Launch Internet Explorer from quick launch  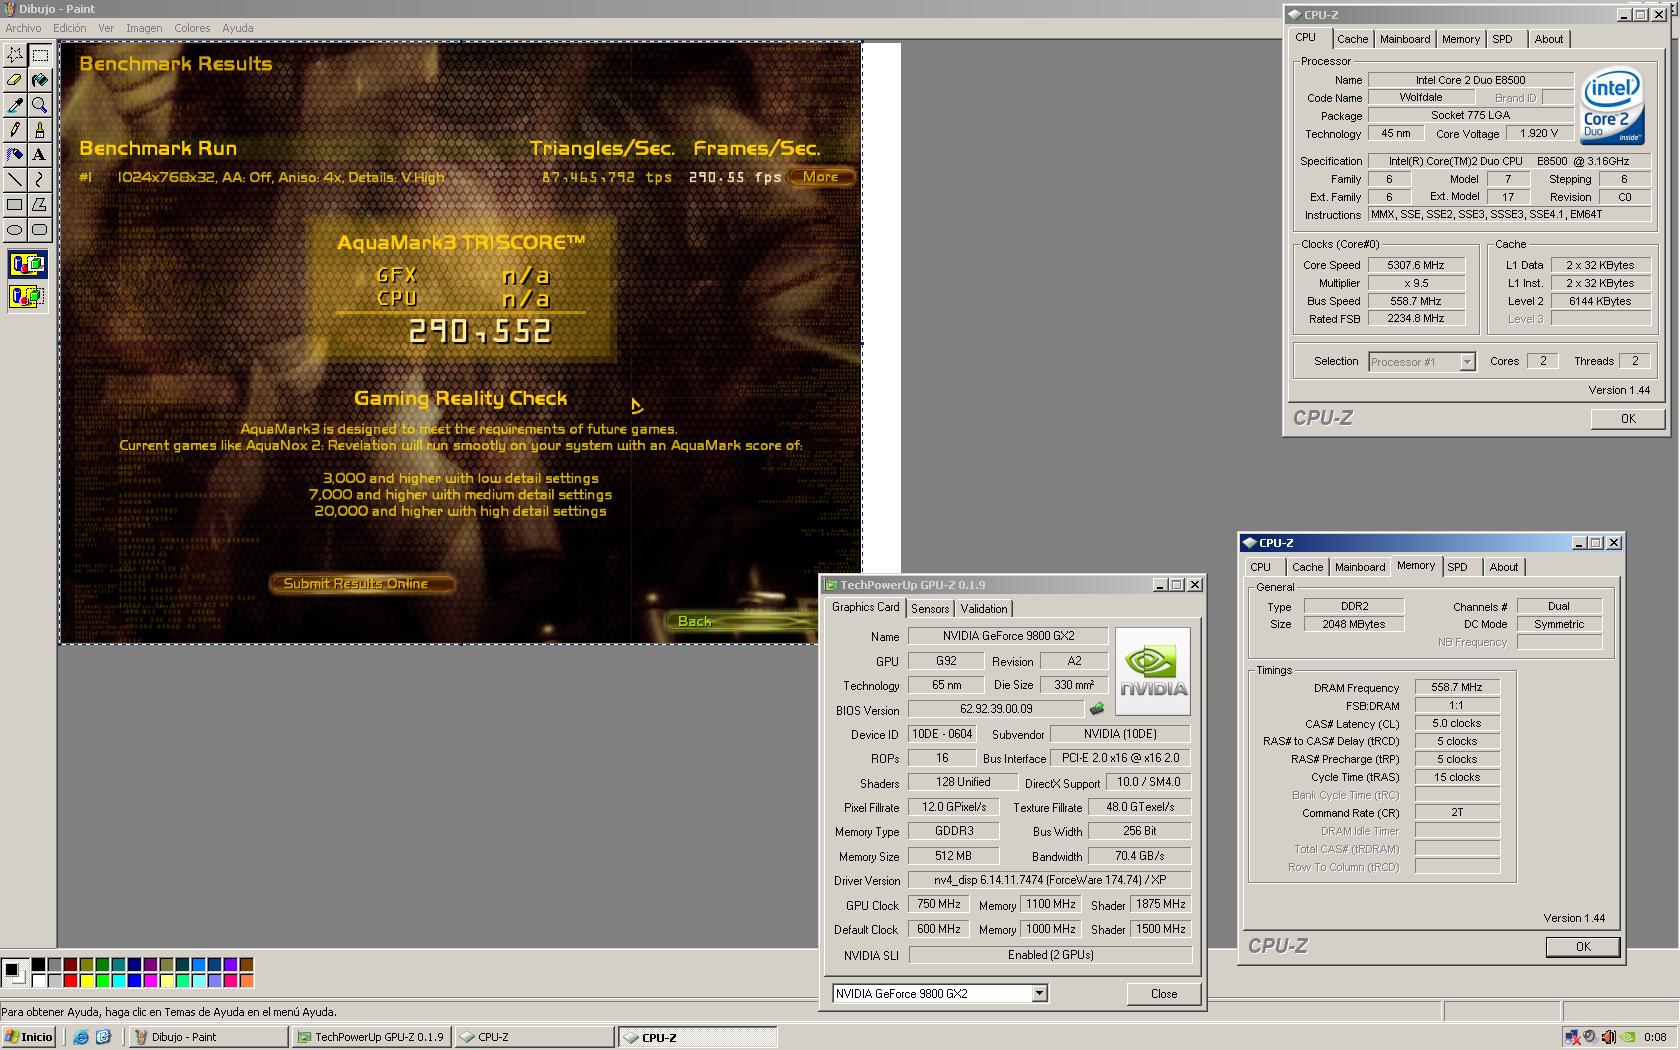tap(81, 1037)
